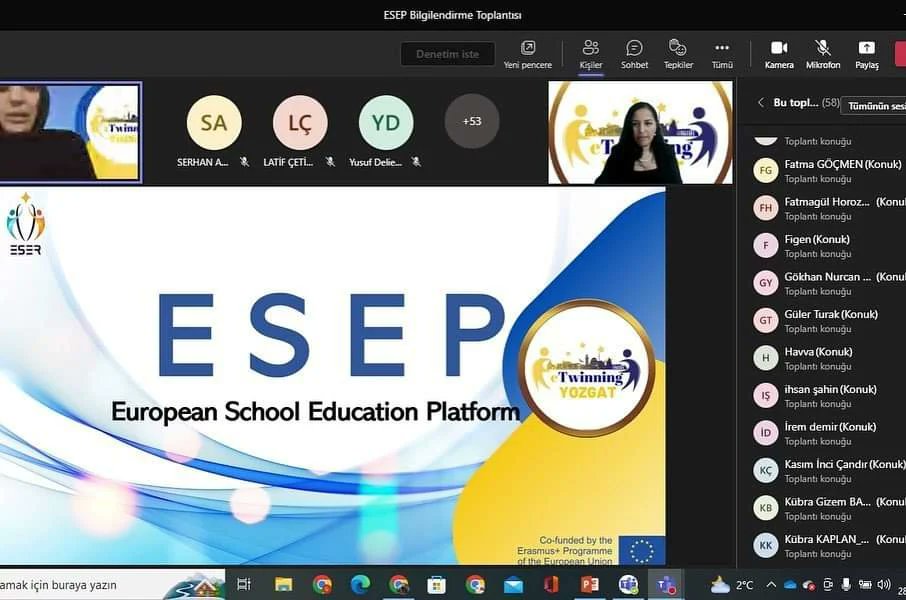Click the Windows taskbar search box
906x600 pixels.
(x=113, y=585)
